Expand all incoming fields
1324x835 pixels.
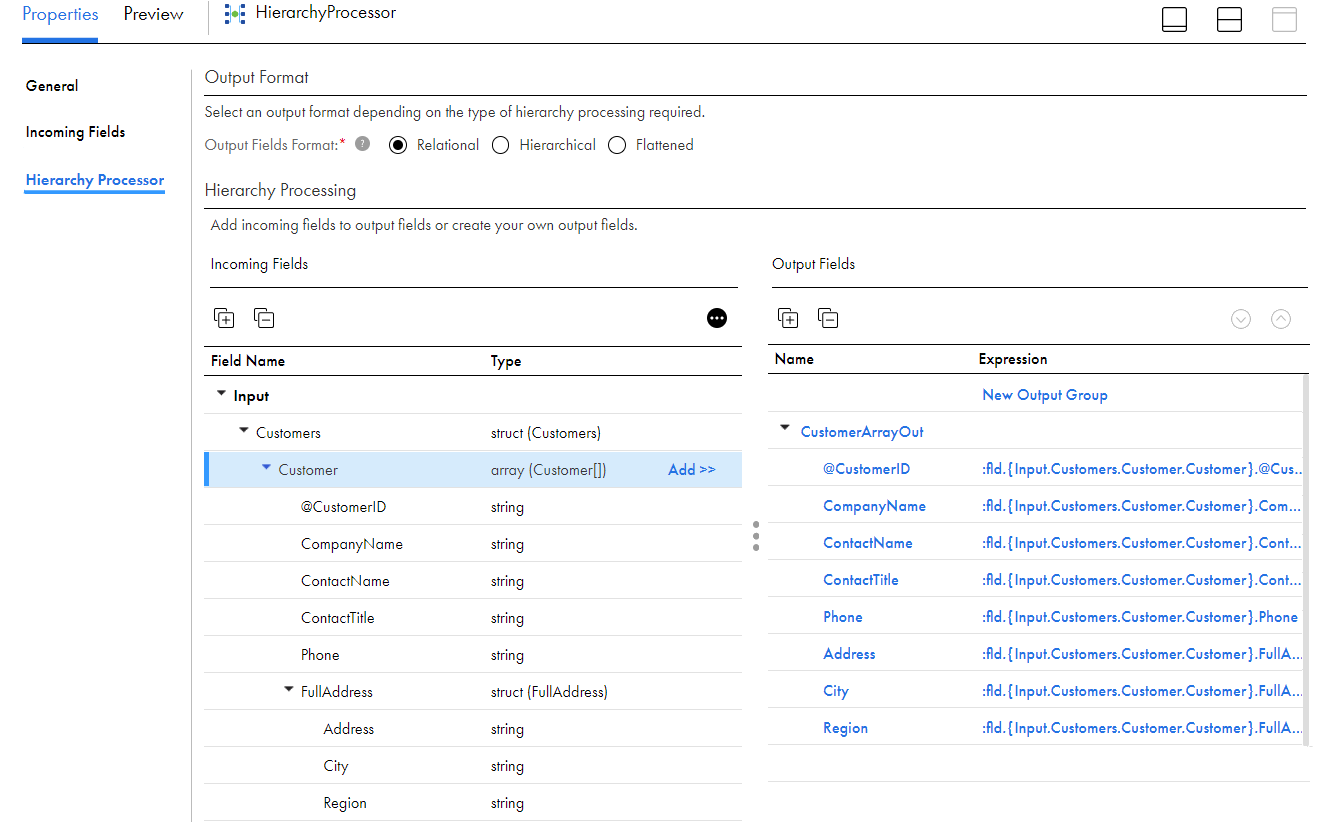[x=224, y=318]
